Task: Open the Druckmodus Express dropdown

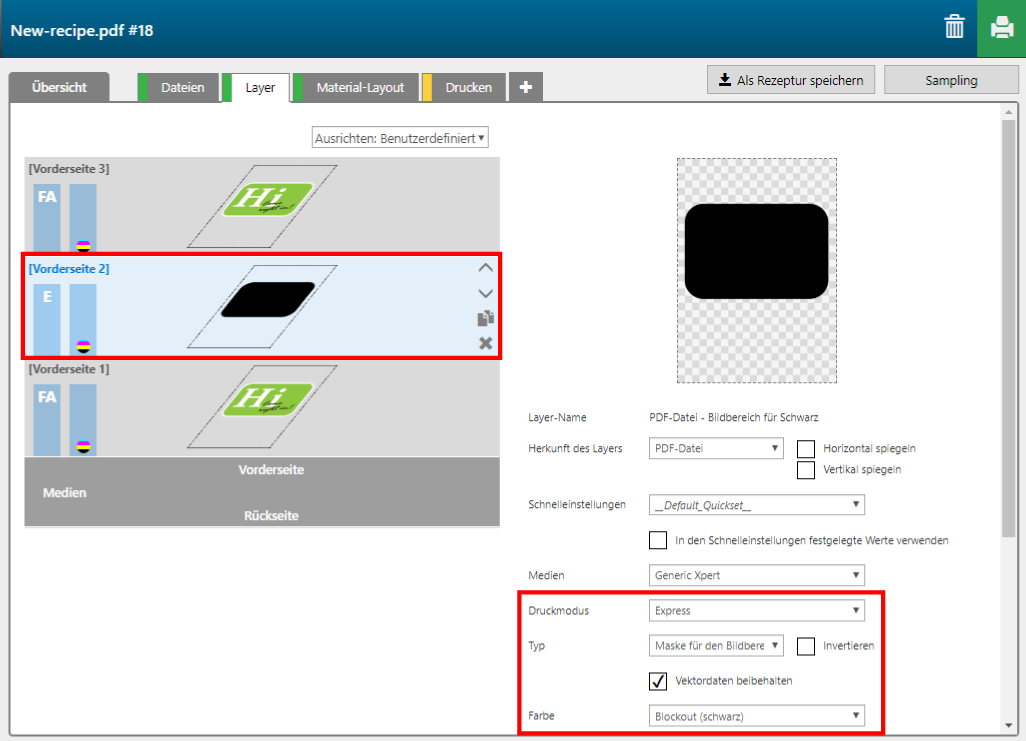Action: 756,611
